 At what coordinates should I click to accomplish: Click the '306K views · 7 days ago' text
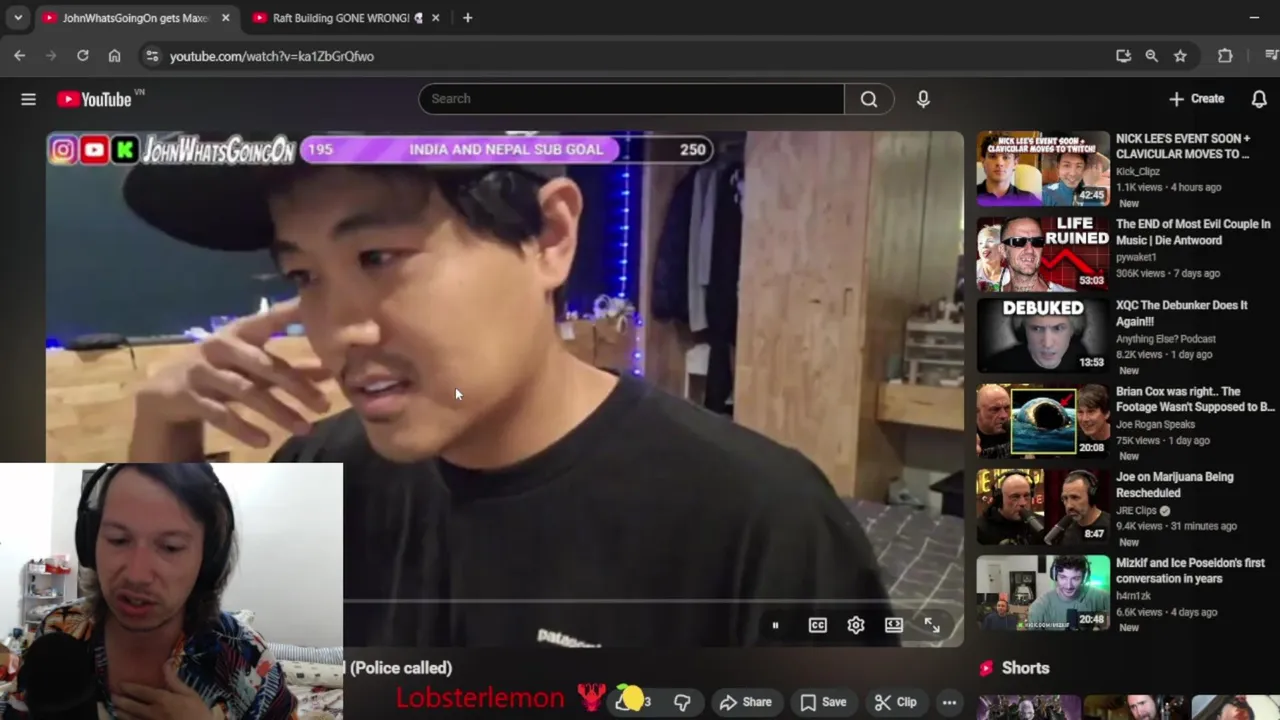coord(1168,273)
